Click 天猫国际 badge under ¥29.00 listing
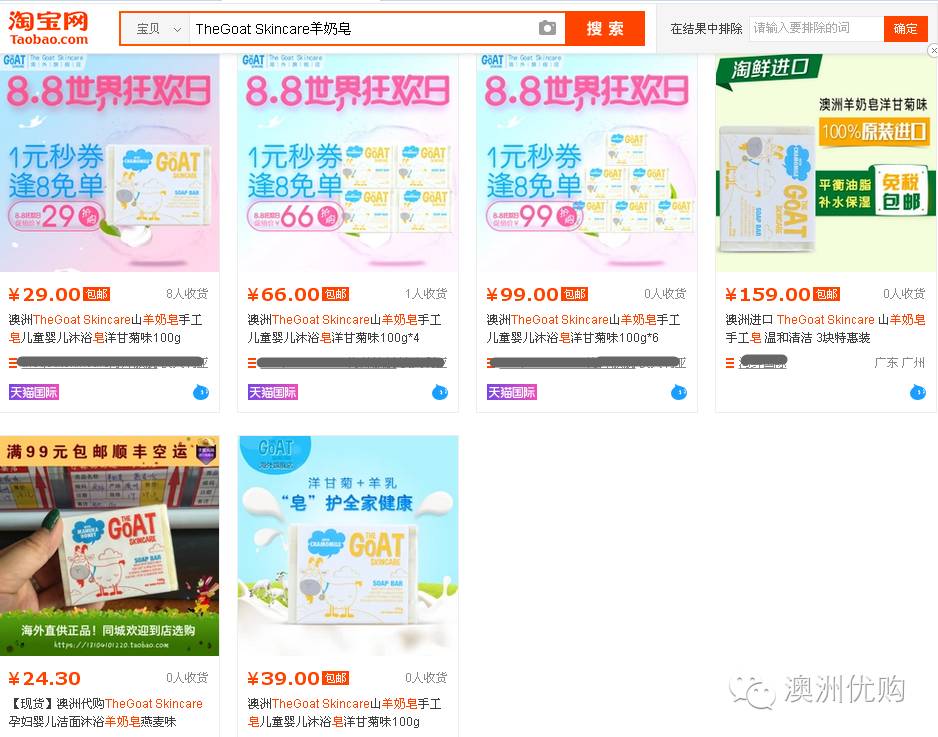This screenshot has width=938, height=737. click(x=34, y=392)
